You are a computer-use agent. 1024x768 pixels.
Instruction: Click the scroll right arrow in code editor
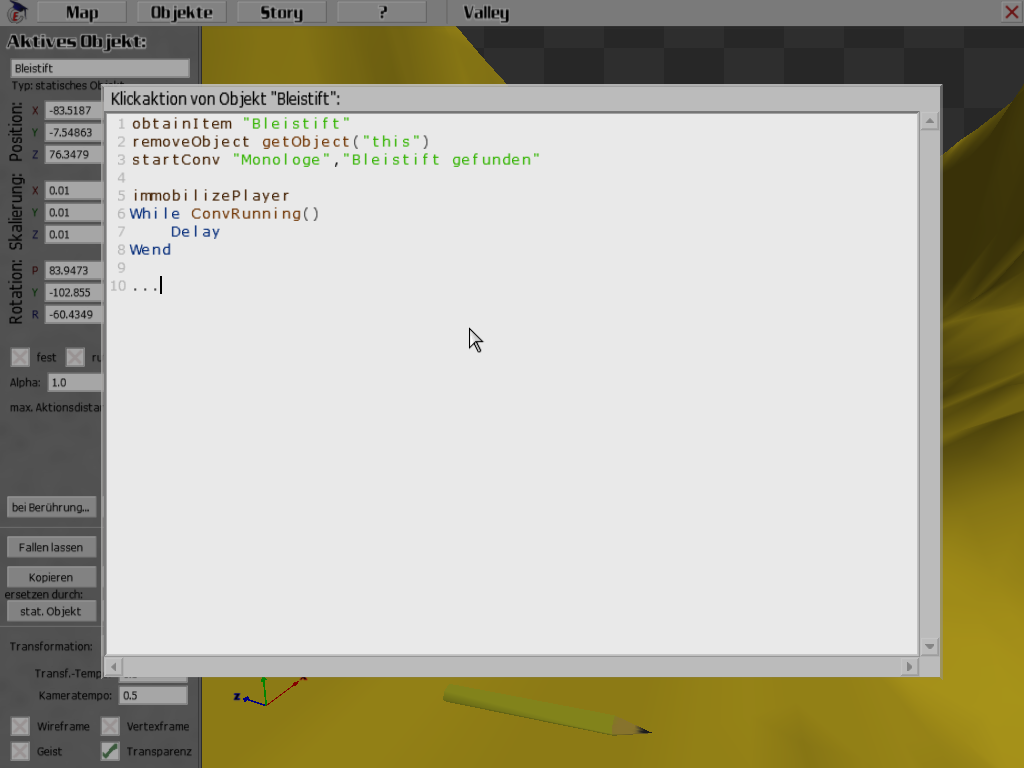pos(908,666)
